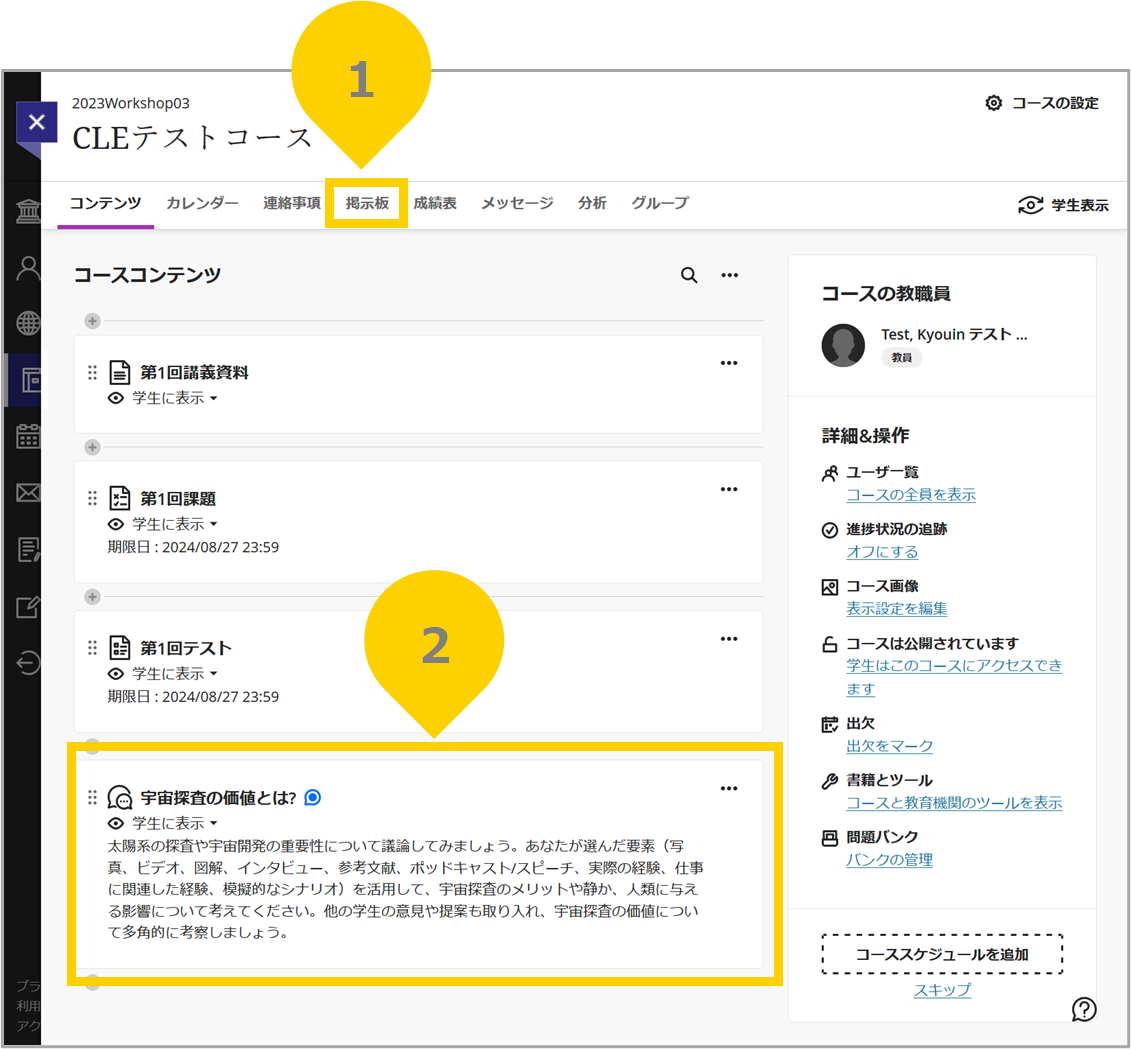The height and width of the screenshot is (1049, 1131).
Task: Click the blue indicator beside 宇宙探査の価値とは?
Action: click(312, 797)
